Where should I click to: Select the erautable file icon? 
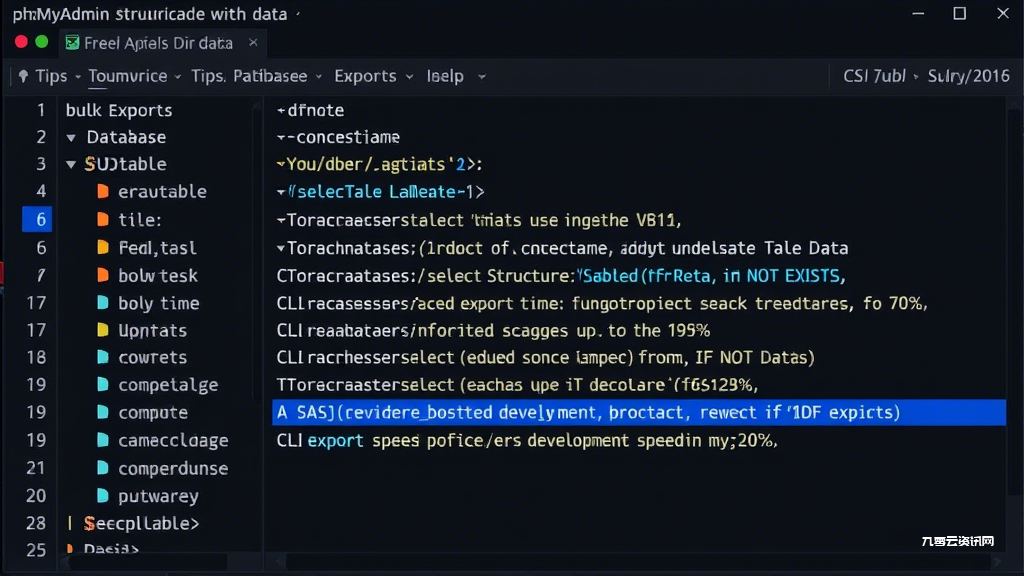(x=103, y=191)
